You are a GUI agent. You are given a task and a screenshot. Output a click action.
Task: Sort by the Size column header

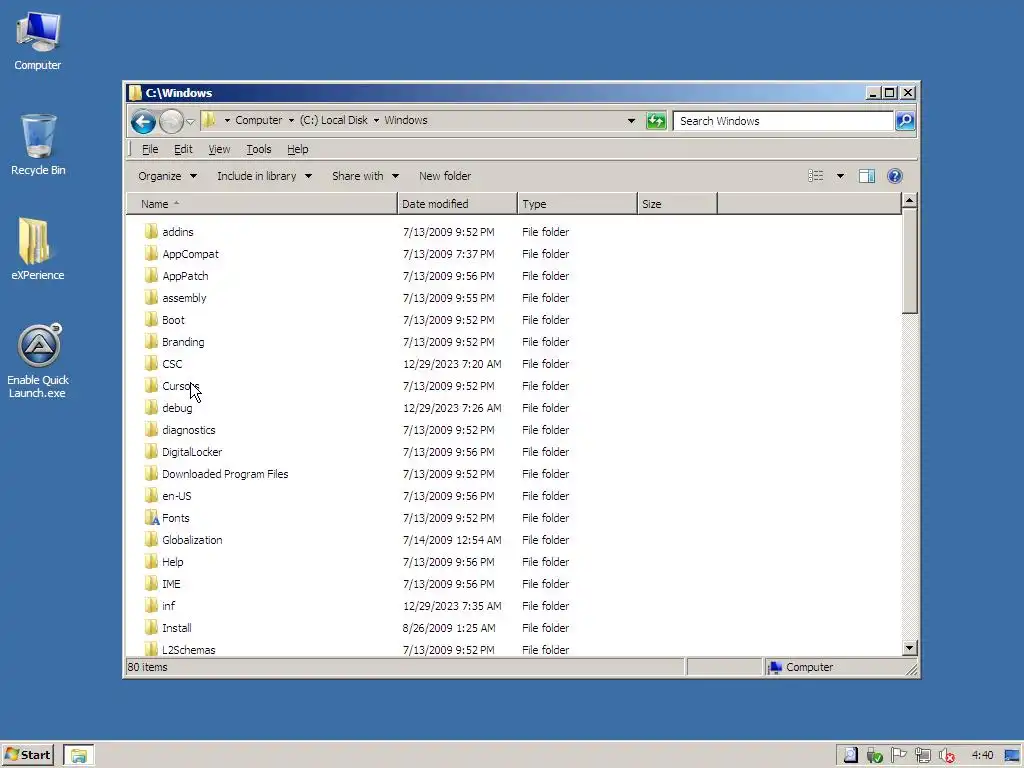tap(677, 204)
